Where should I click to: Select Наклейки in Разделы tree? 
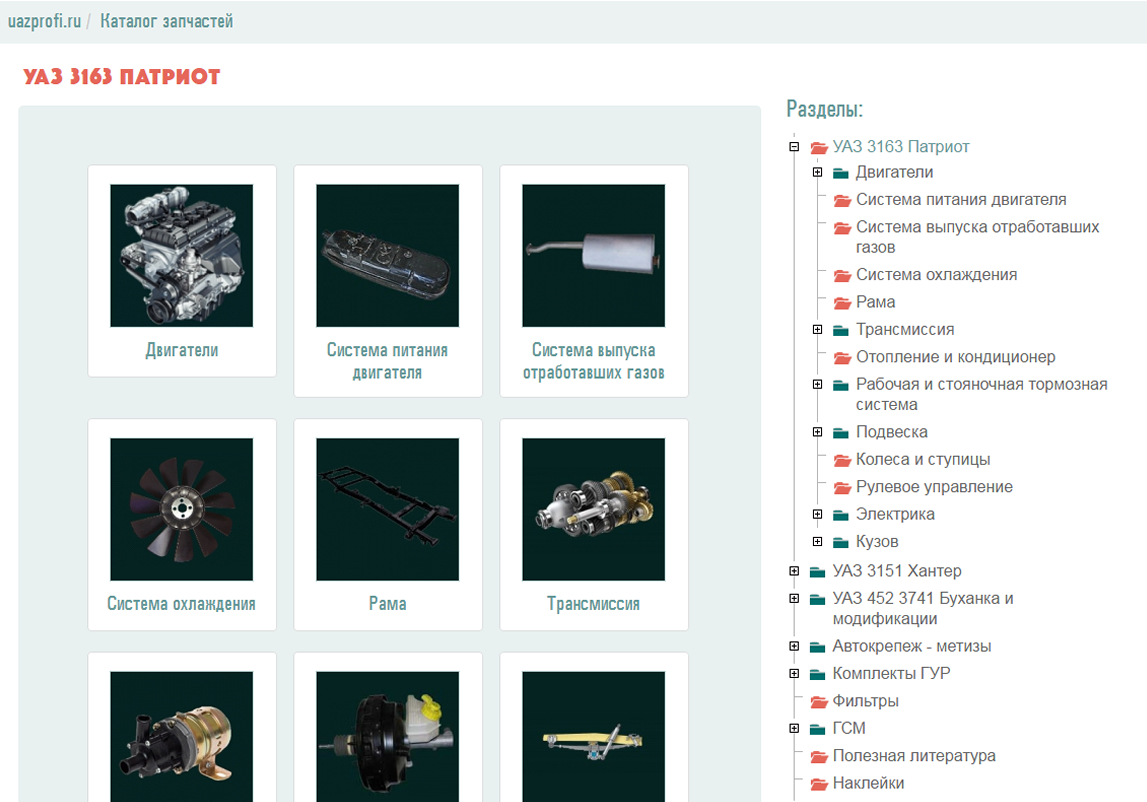pos(868,783)
